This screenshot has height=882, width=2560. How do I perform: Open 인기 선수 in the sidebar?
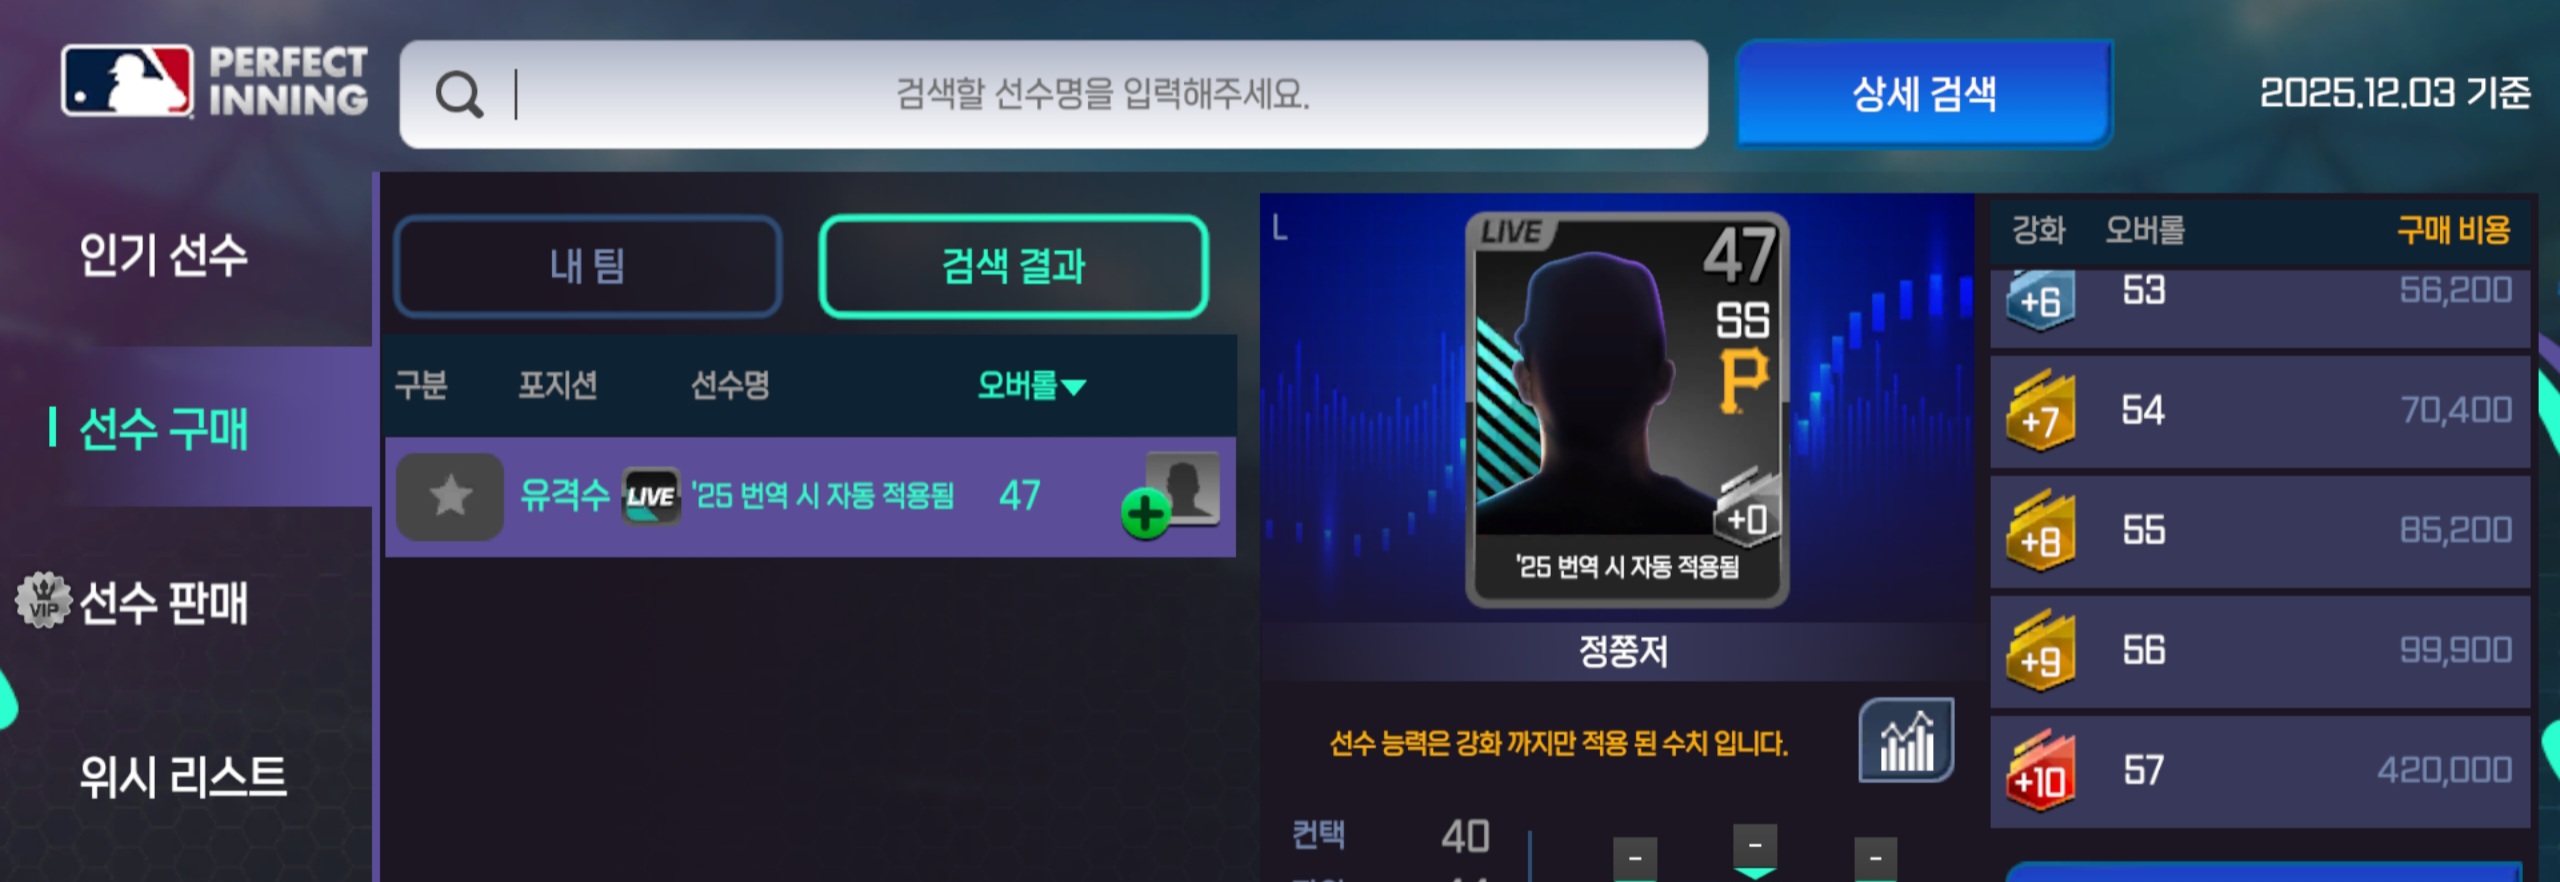pyautogui.click(x=163, y=254)
